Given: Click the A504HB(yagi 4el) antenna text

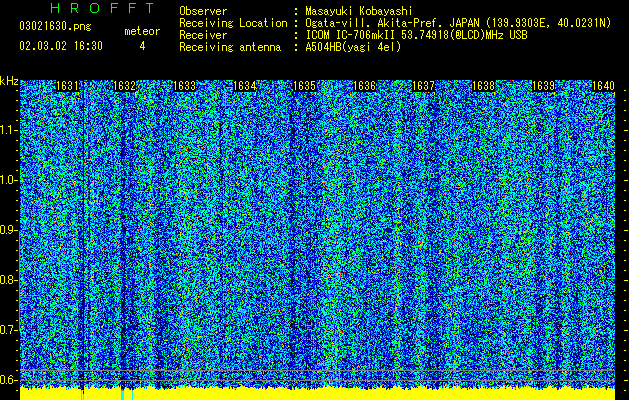Looking at the screenshot, I should coord(353,47).
